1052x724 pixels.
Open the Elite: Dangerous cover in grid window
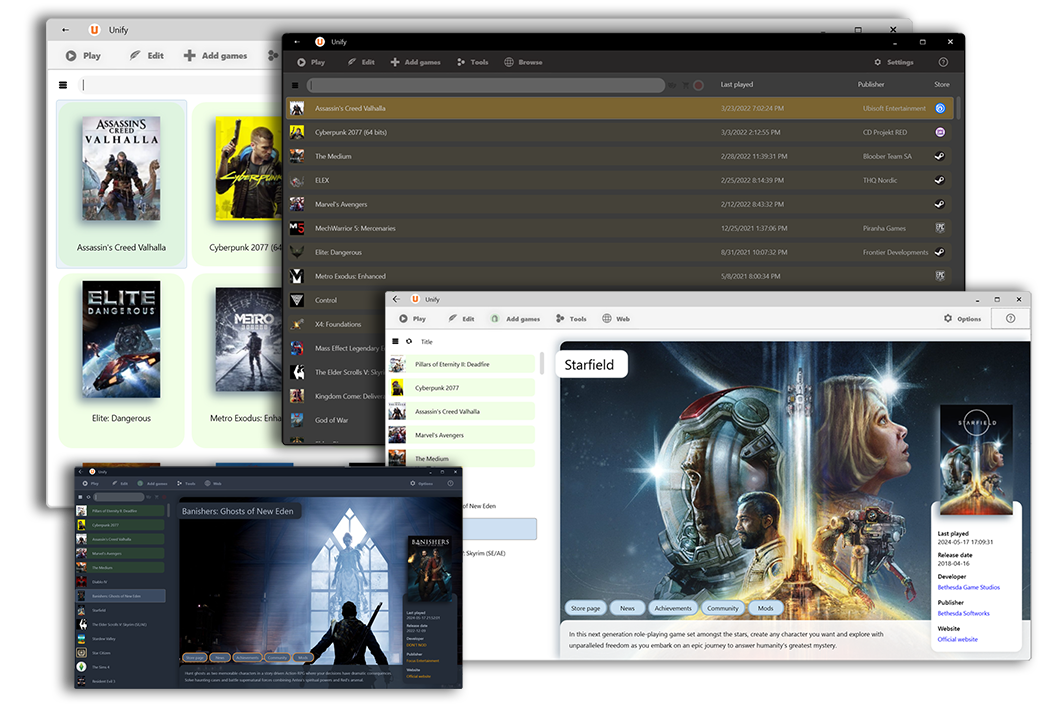121,339
